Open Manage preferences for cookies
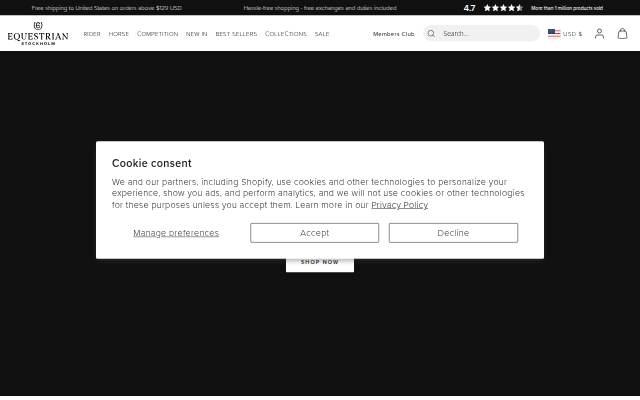 [x=176, y=233]
